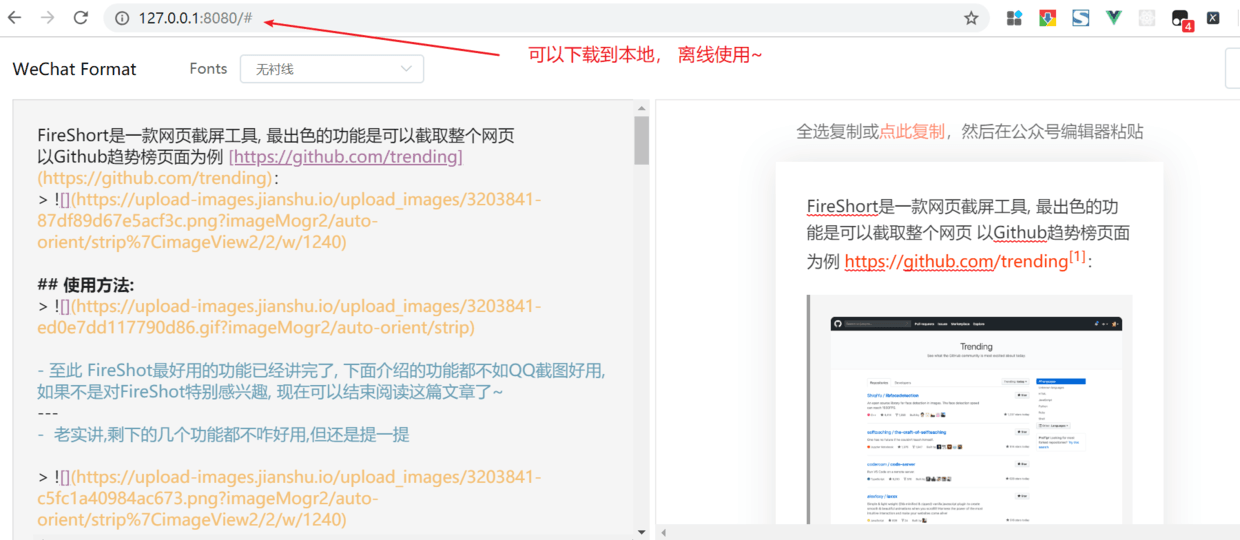Image resolution: width=1240 pixels, height=540 pixels.
Task: Click the 87df89d67e5acf3c.png image URL line
Action: (290, 220)
